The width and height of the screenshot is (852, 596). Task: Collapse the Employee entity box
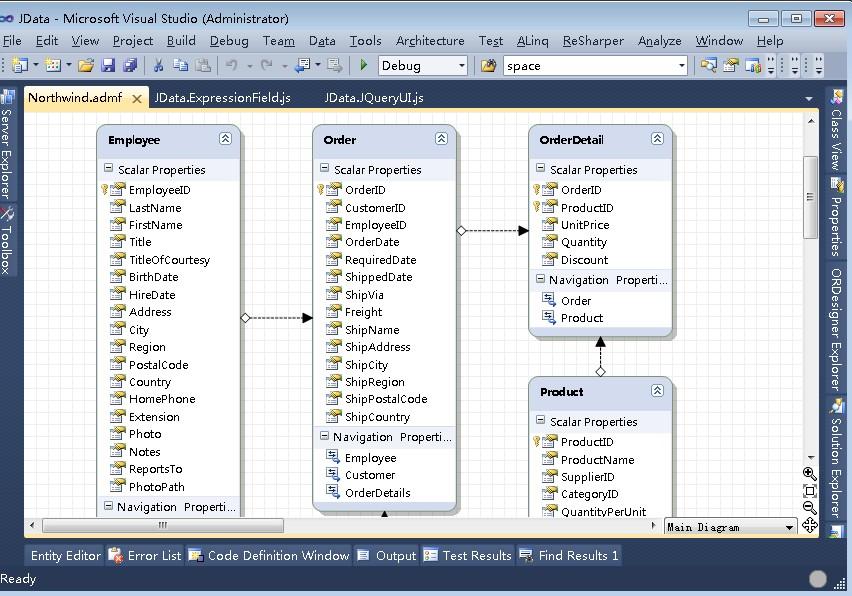coord(225,139)
